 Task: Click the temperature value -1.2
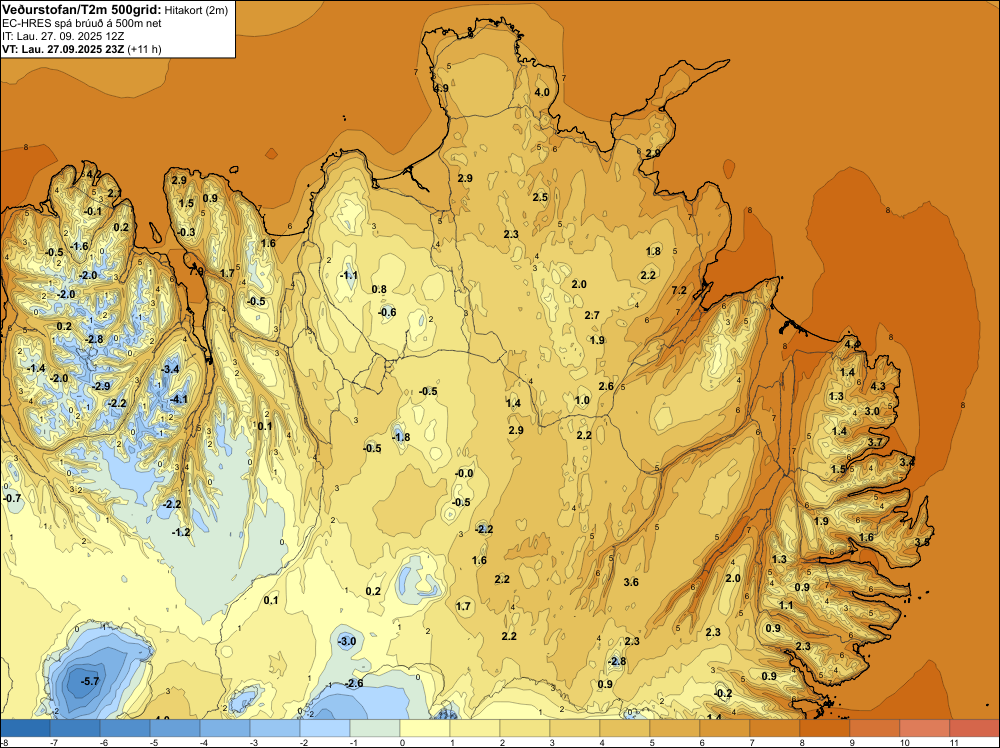click(181, 532)
